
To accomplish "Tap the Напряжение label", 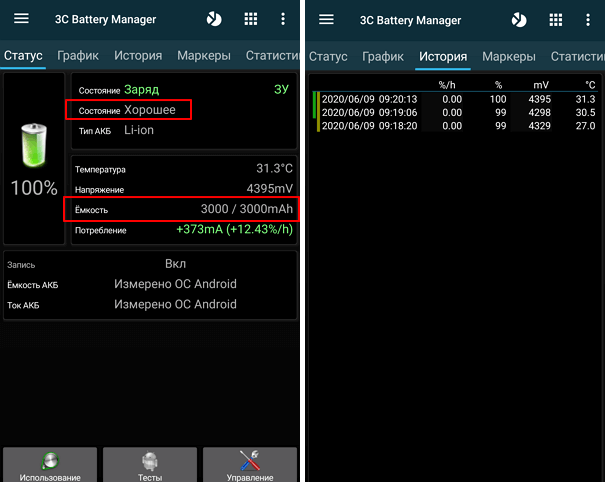I will pos(99,190).
